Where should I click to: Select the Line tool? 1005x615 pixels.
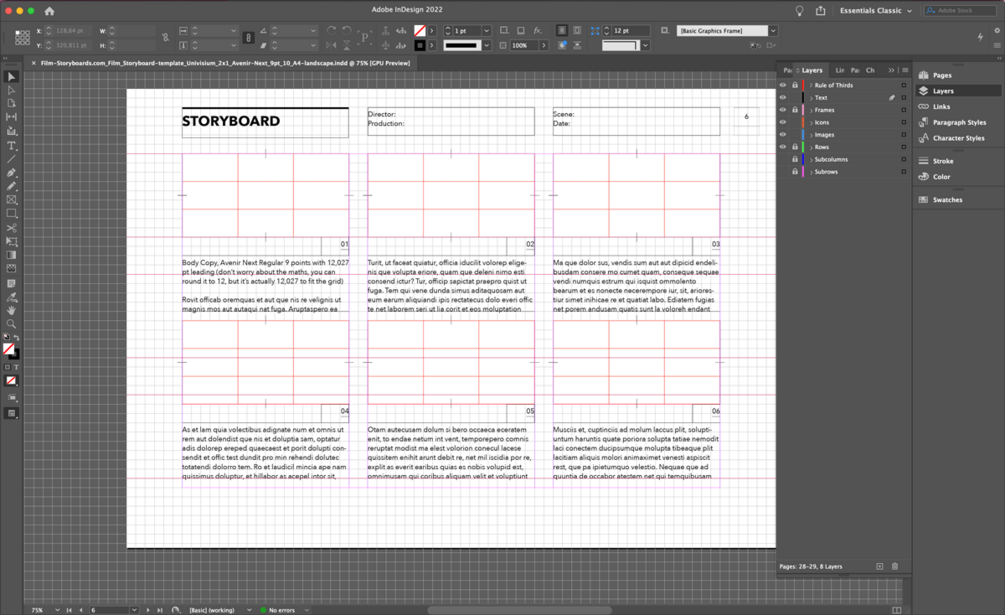coord(11,159)
